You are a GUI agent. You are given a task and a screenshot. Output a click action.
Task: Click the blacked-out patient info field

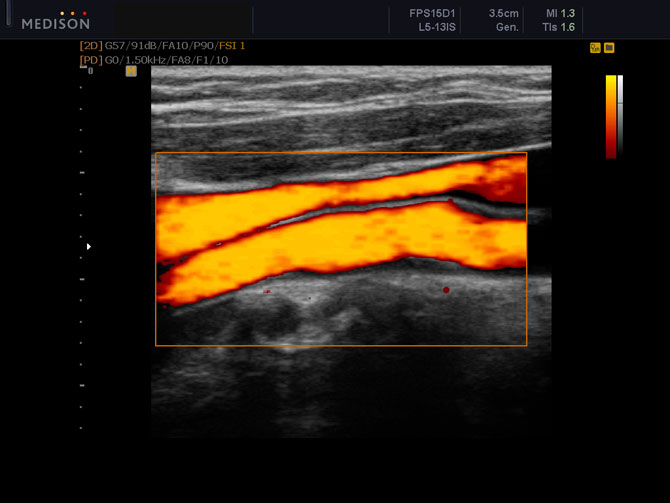click(x=182, y=19)
